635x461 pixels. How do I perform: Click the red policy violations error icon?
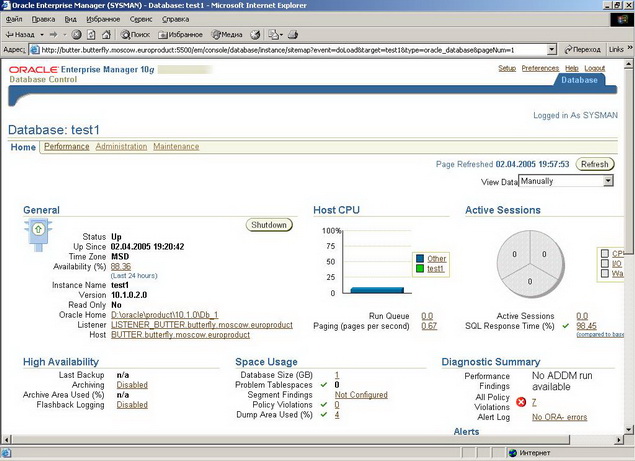tap(521, 402)
